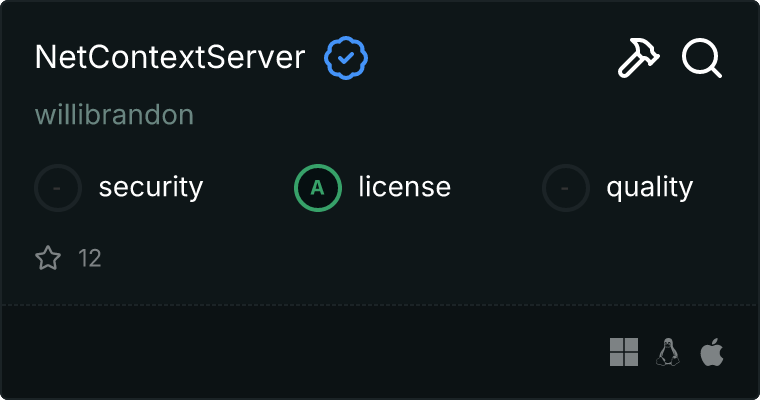
Task: Click the star icon
Action: point(48,259)
